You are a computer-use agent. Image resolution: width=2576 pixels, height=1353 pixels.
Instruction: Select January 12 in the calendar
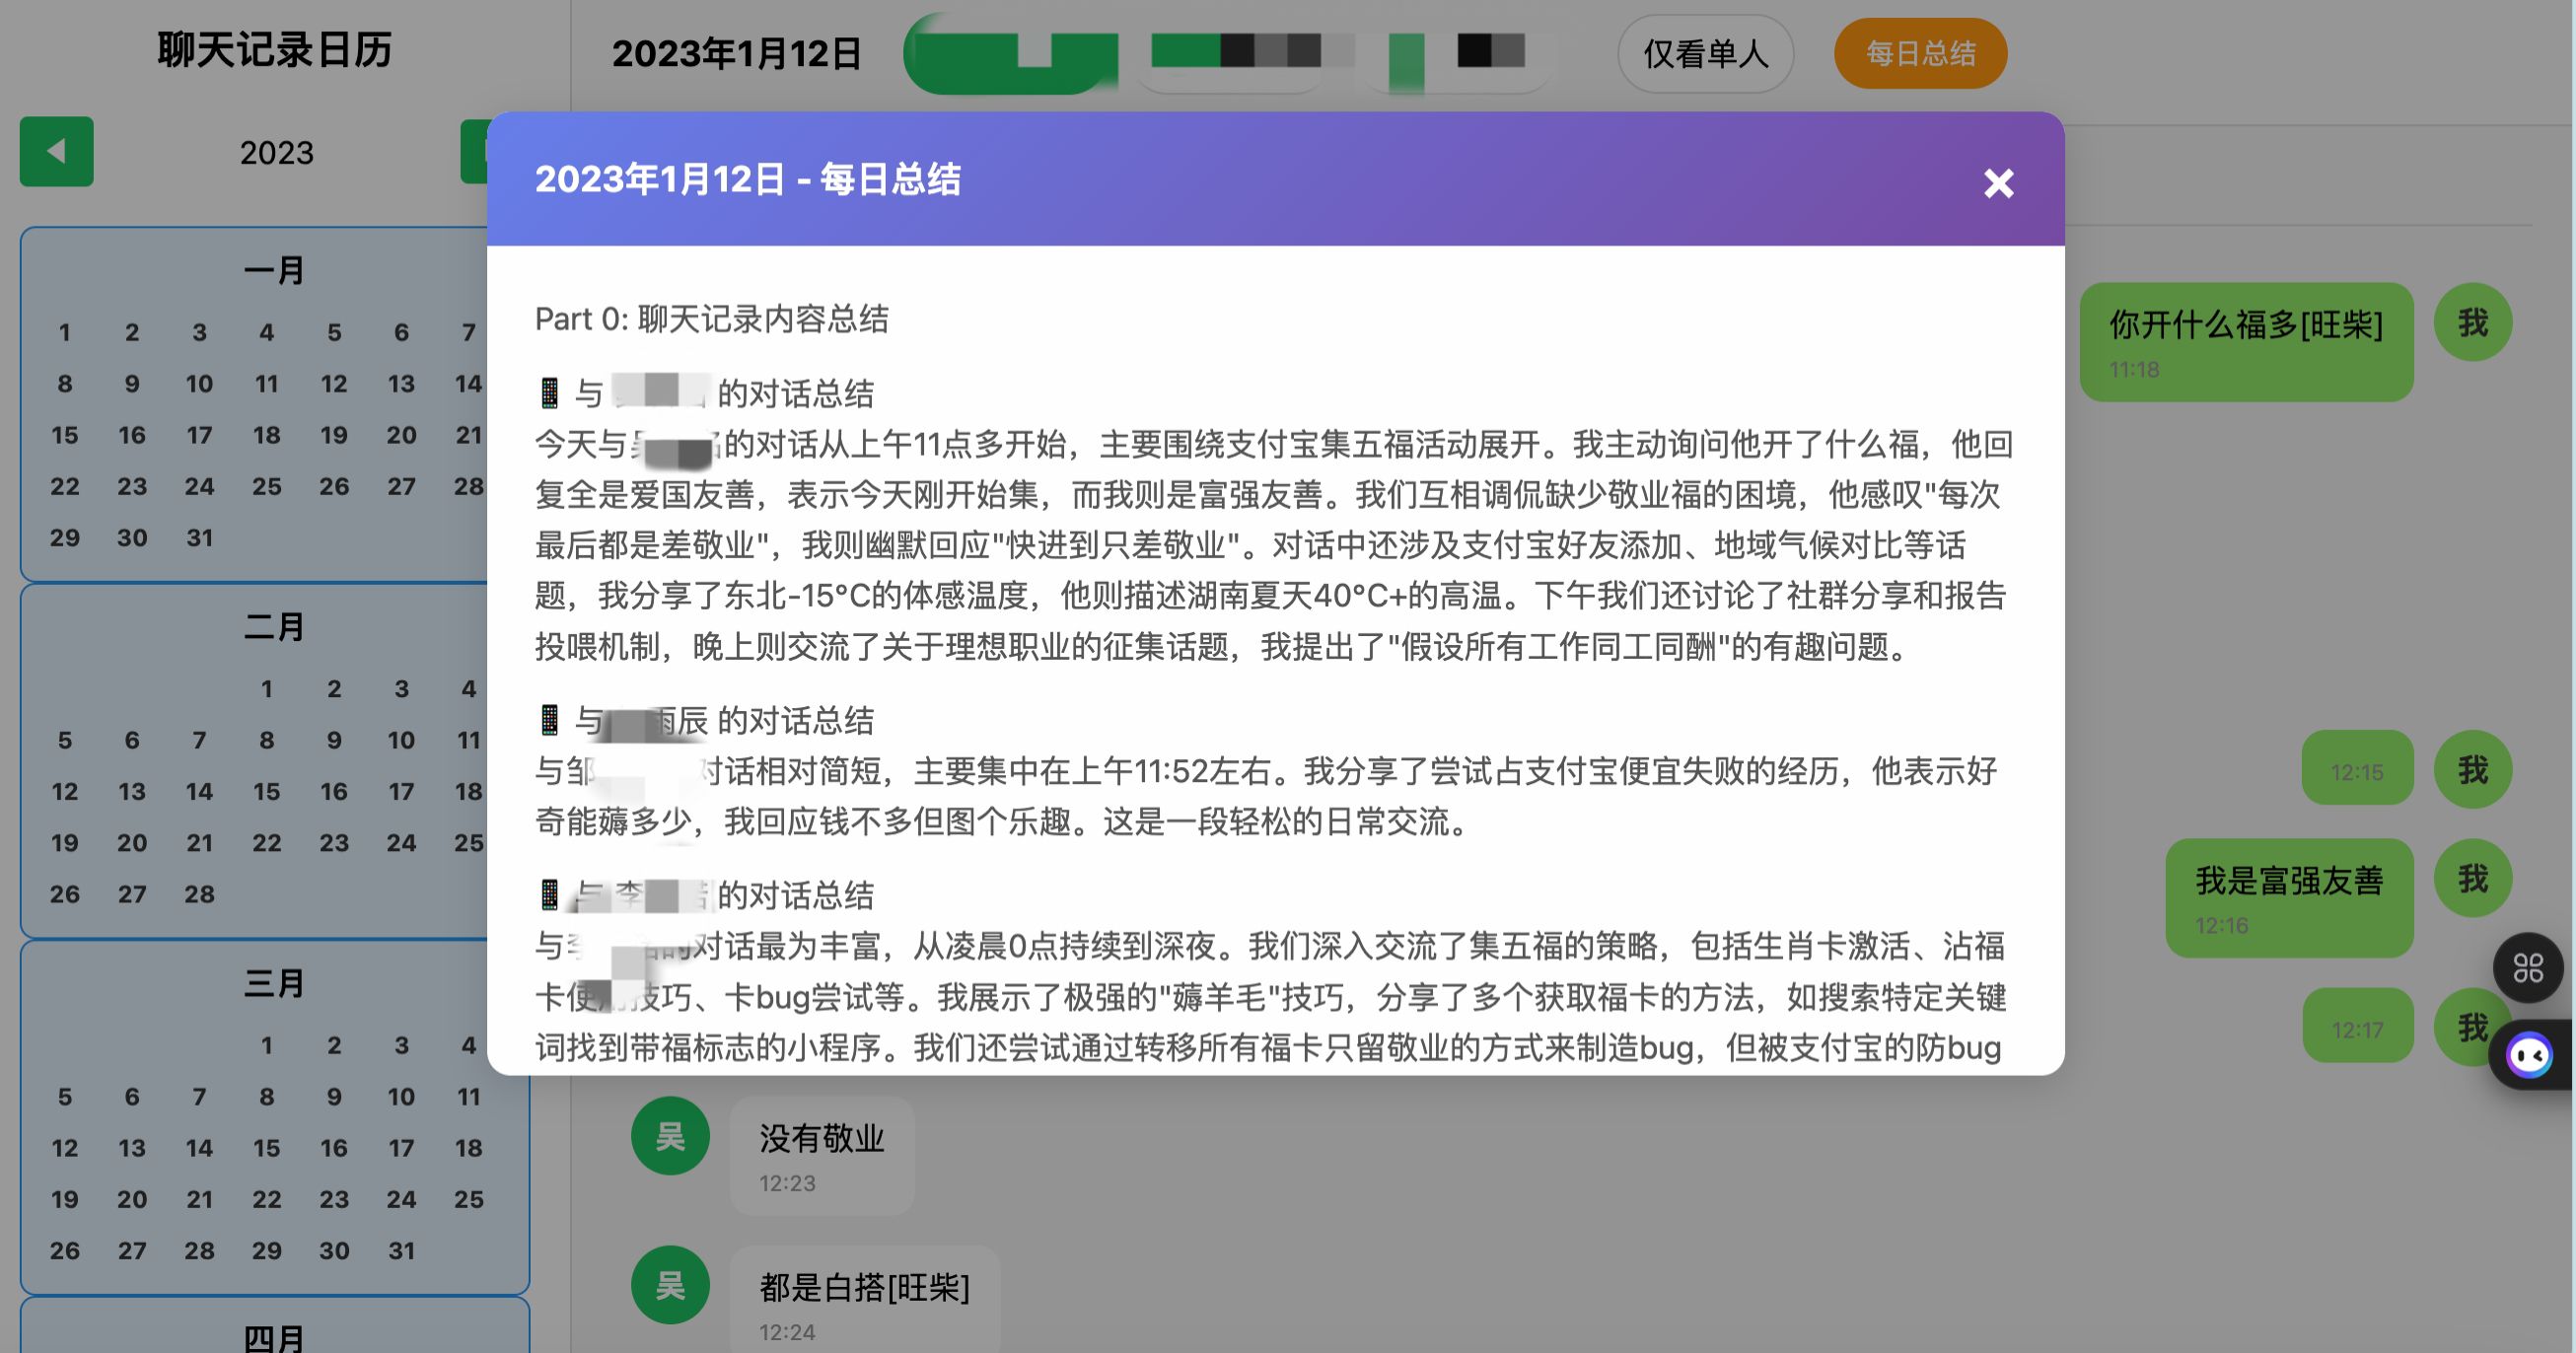coord(334,384)
